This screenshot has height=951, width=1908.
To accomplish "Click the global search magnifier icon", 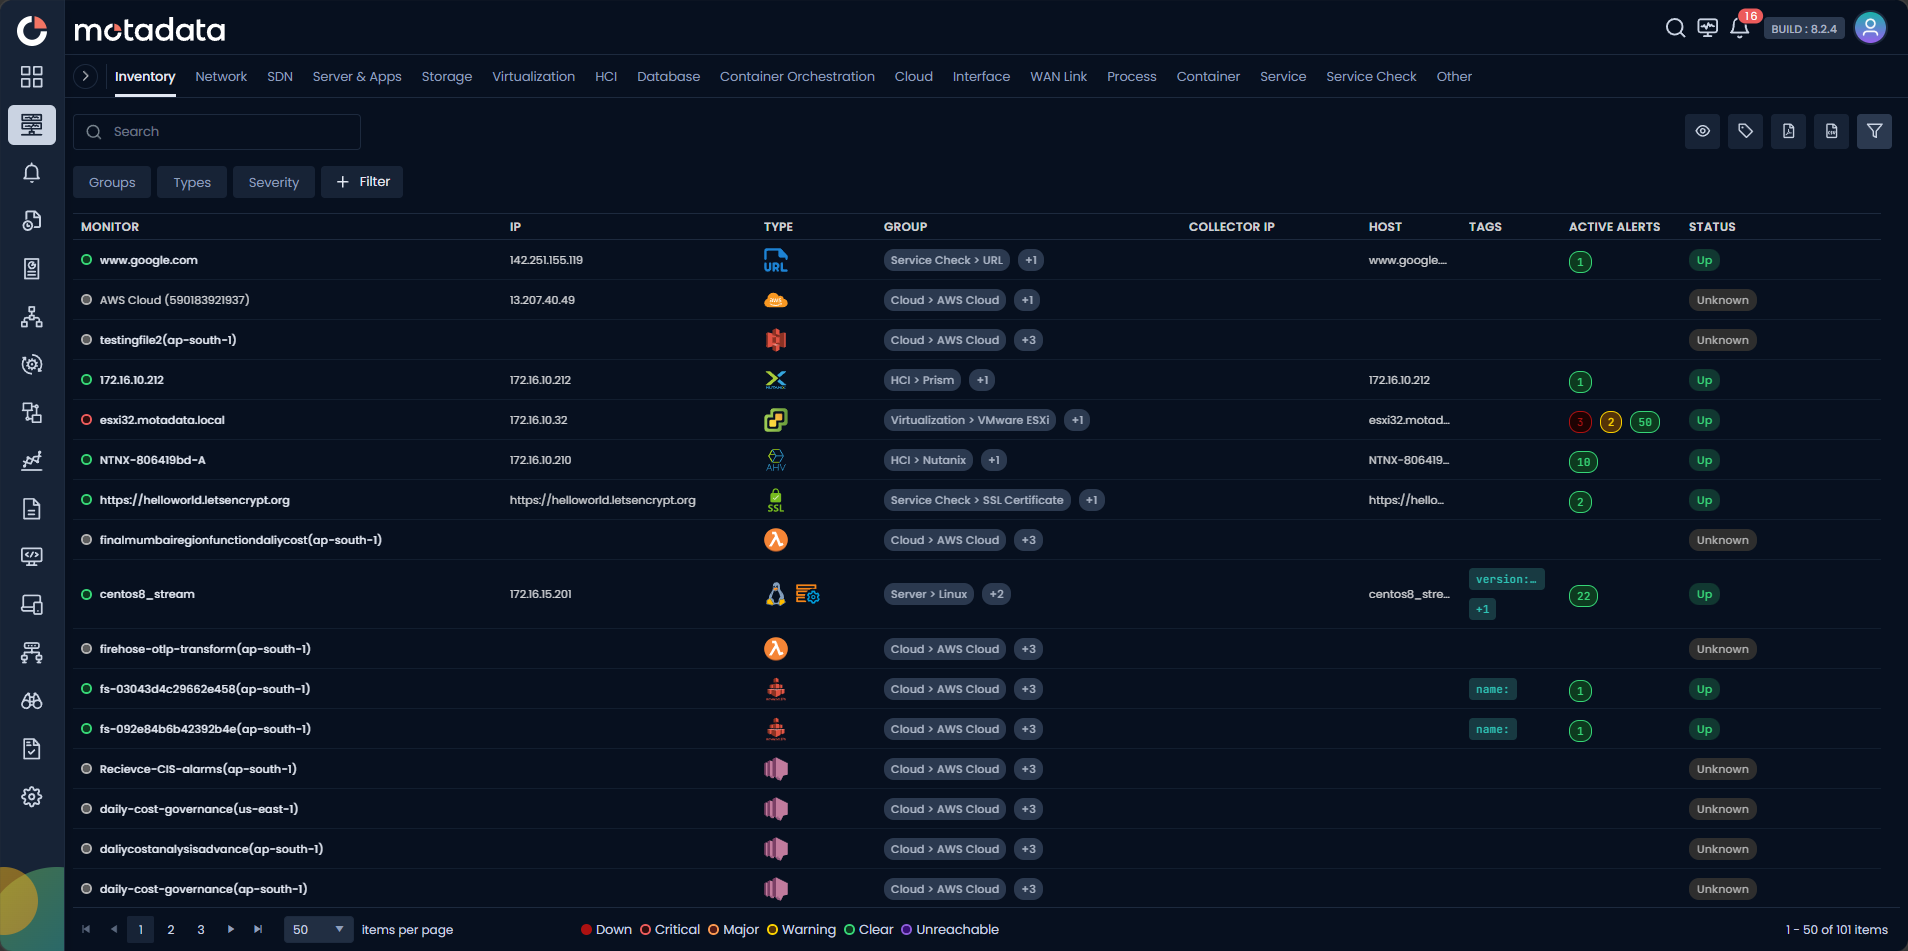I will 1675,28.
